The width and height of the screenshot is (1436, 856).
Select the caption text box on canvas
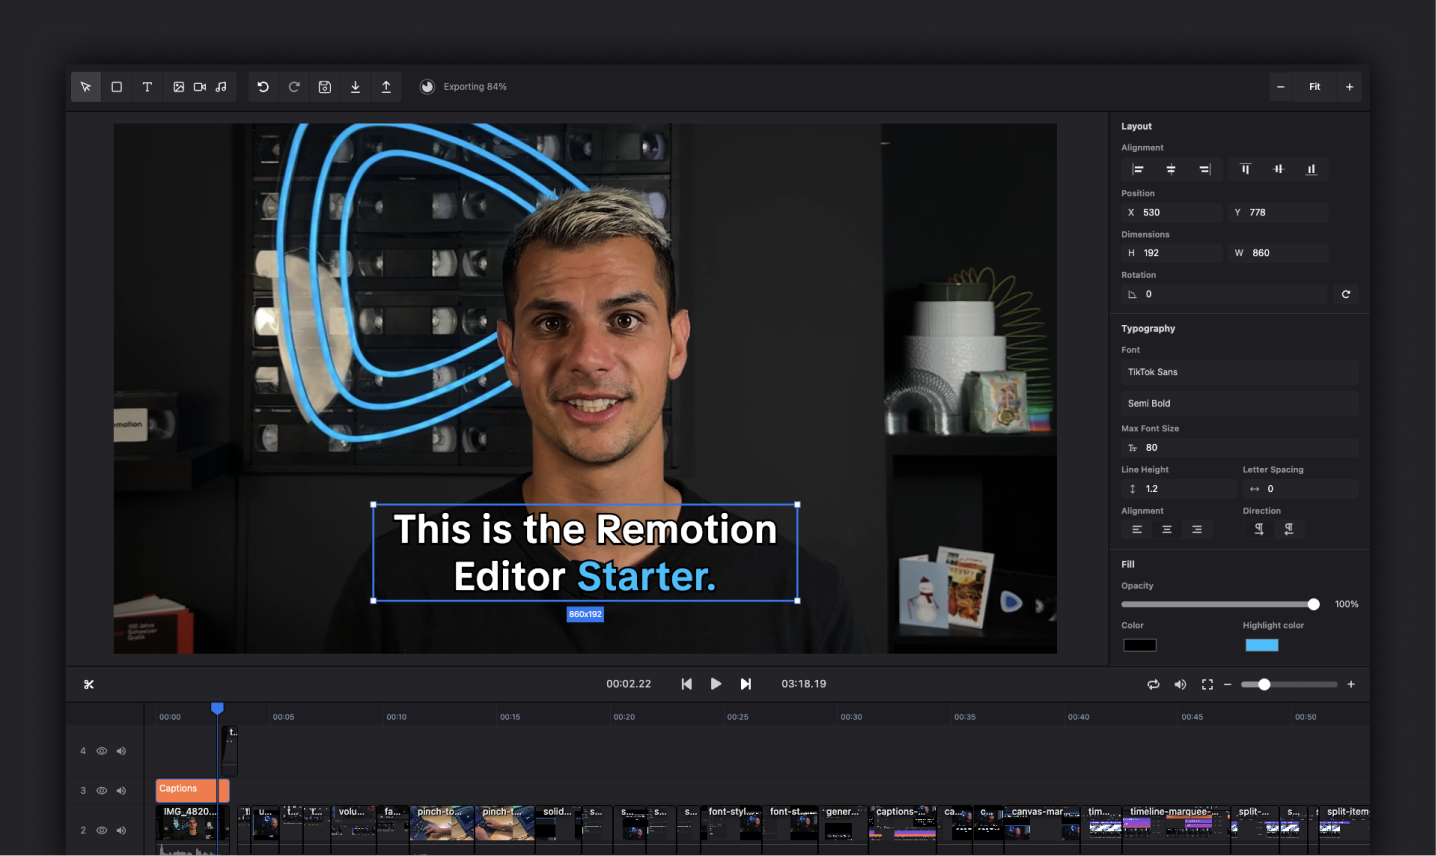tap(585, 553)
